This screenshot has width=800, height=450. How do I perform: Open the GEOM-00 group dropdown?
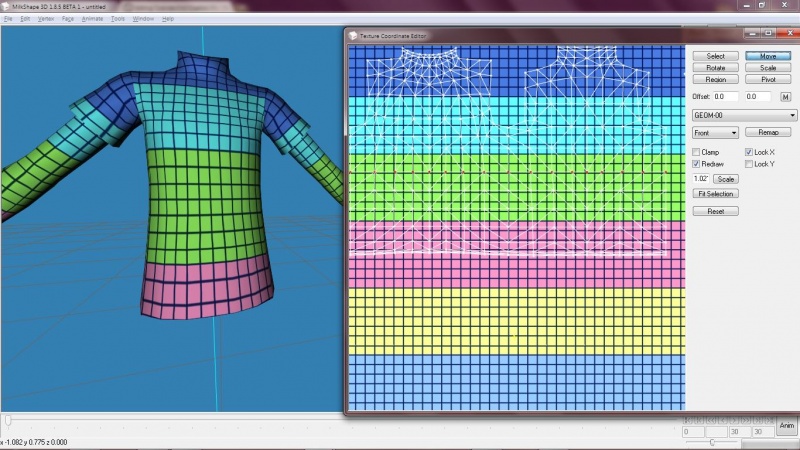(744, 115)
